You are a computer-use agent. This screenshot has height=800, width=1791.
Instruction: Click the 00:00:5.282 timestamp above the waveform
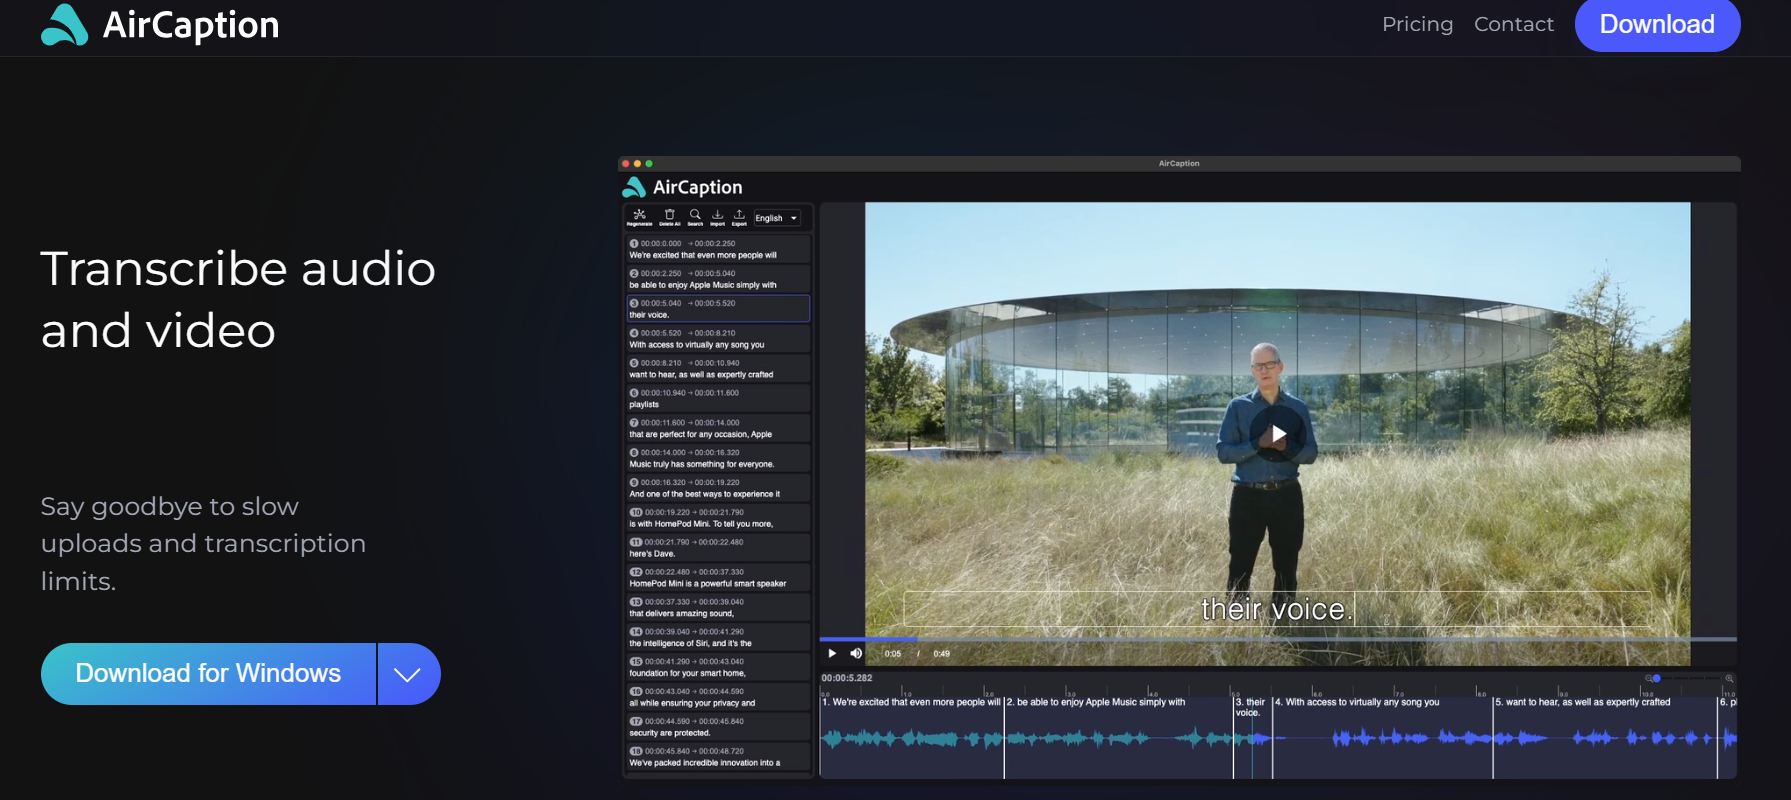tap(847, 678)
